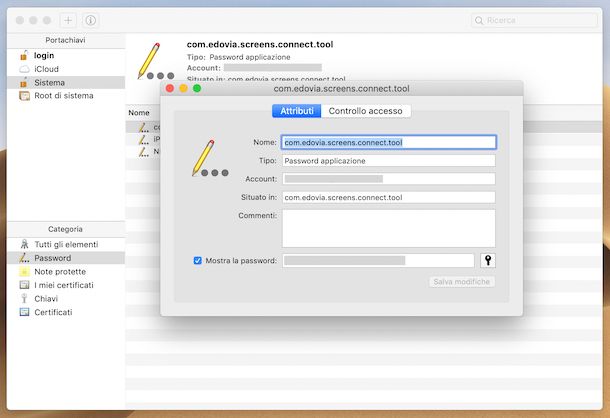The width and height of the screenshot is (610, 418).
Task: Click the main header com.edovia.screens.connect.tool title
Action: point(260,44)
